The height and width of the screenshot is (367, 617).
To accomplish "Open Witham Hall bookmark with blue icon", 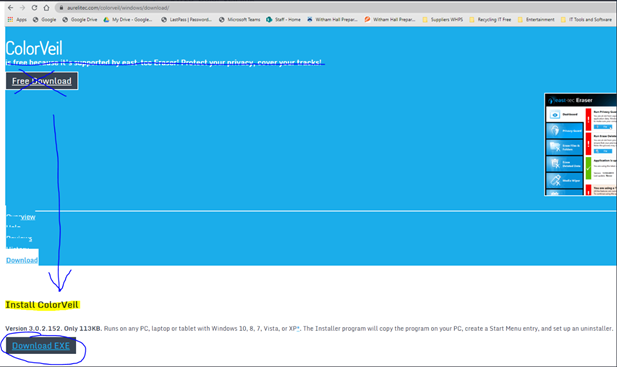I will point(332,19).
